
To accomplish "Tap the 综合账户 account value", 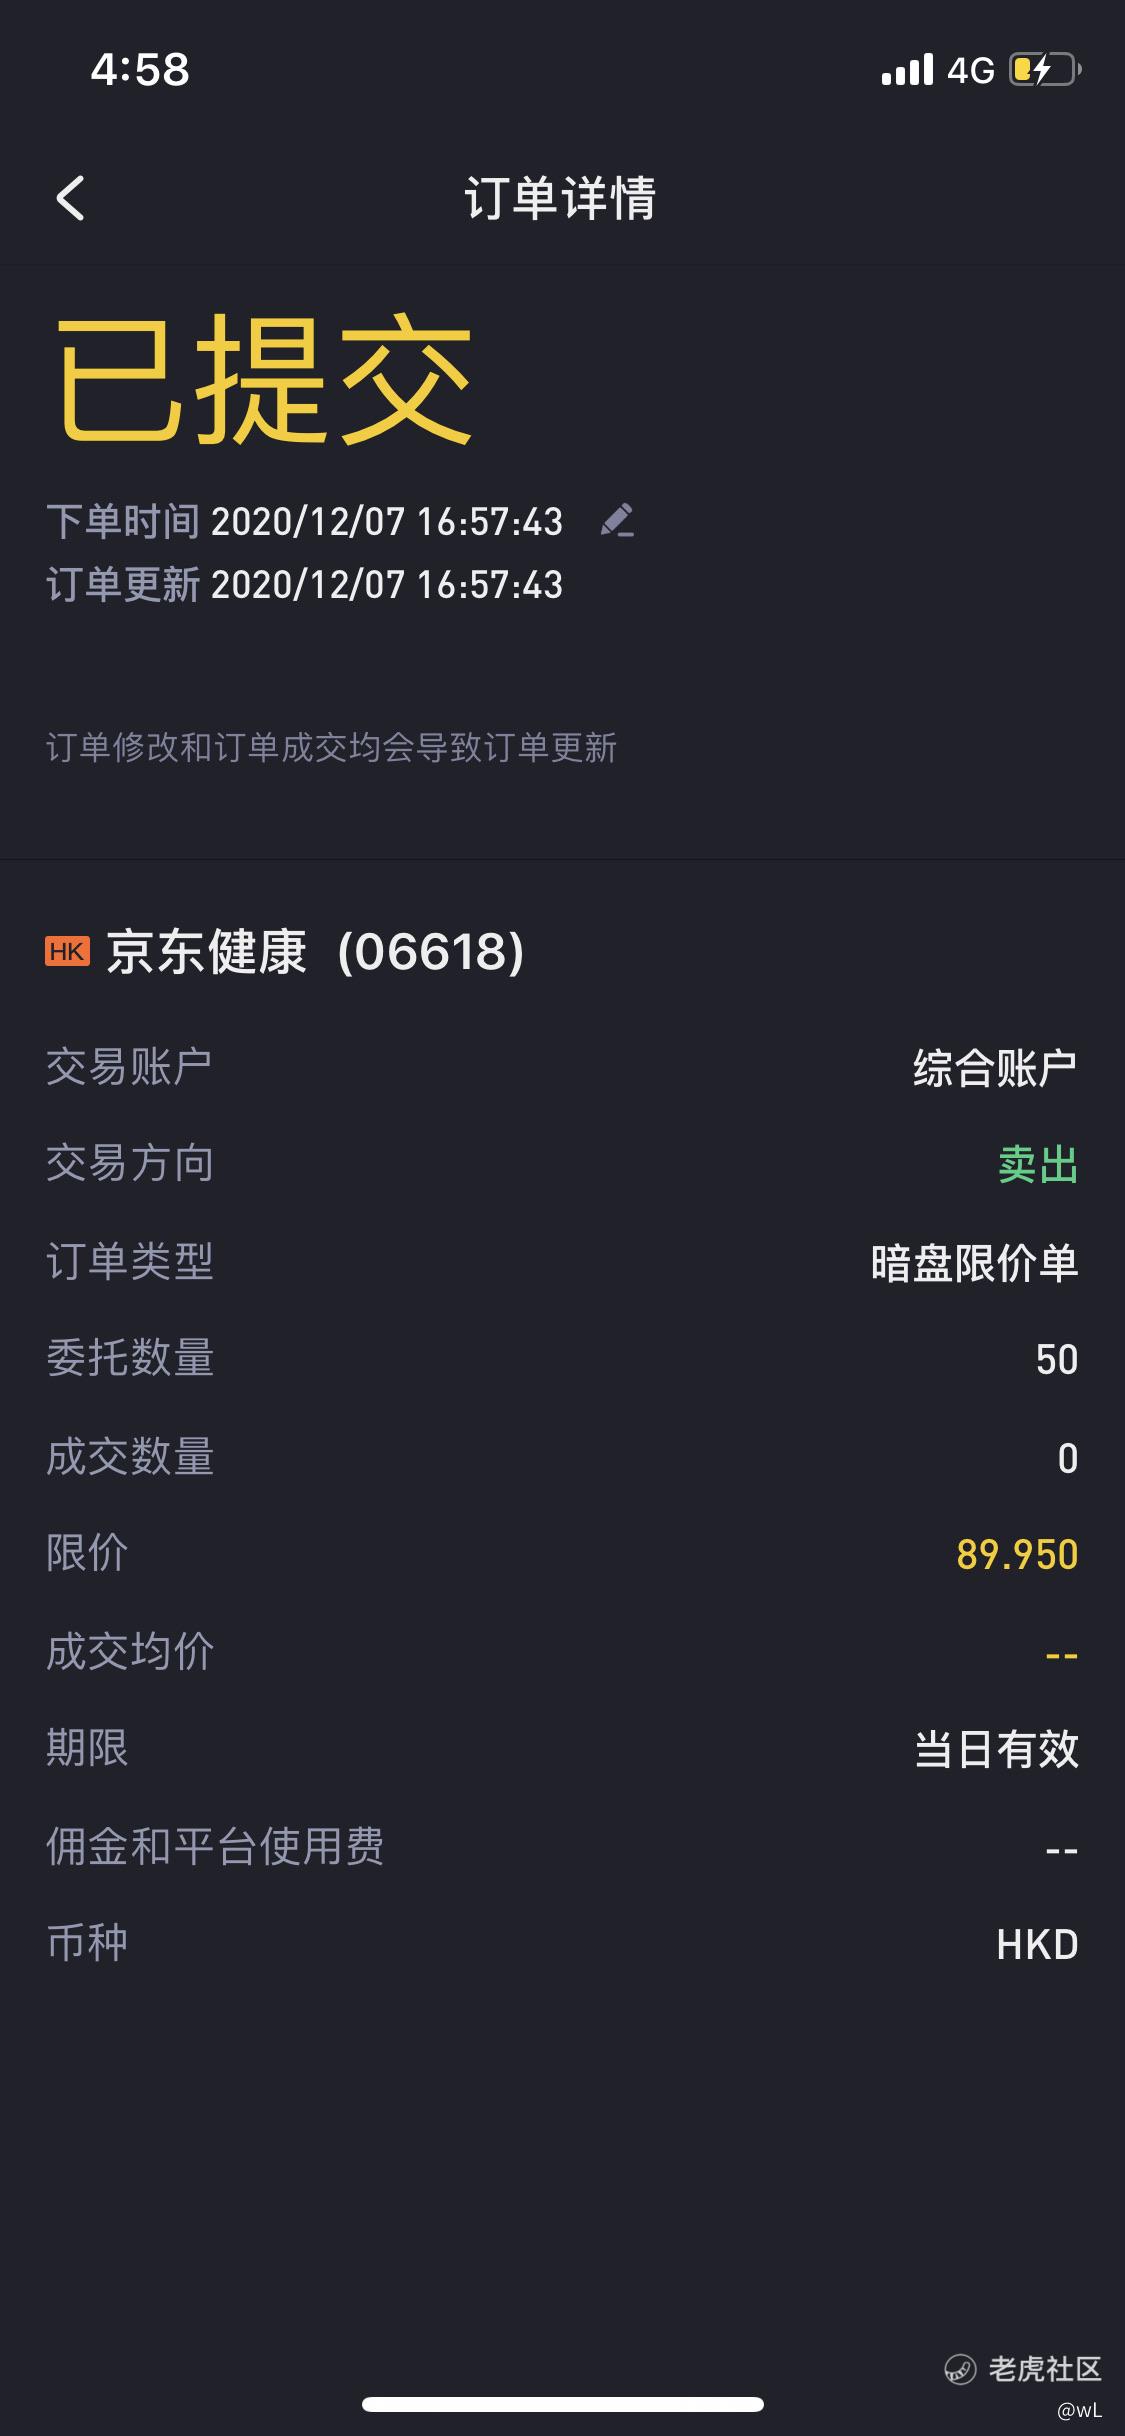I will (x=994, y=1068).
